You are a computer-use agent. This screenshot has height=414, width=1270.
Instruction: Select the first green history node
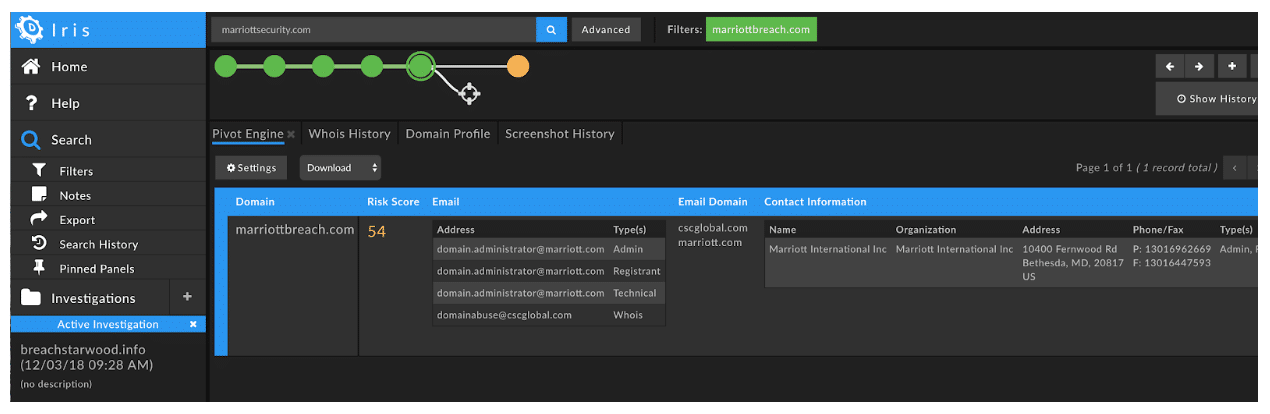click(x=226, y=67)
